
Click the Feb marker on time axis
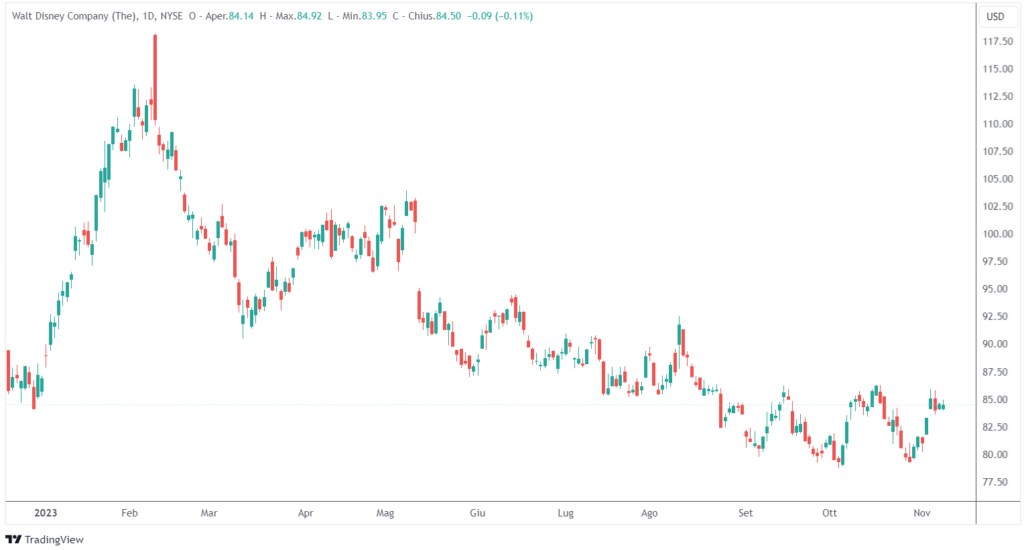pos(128,513)
